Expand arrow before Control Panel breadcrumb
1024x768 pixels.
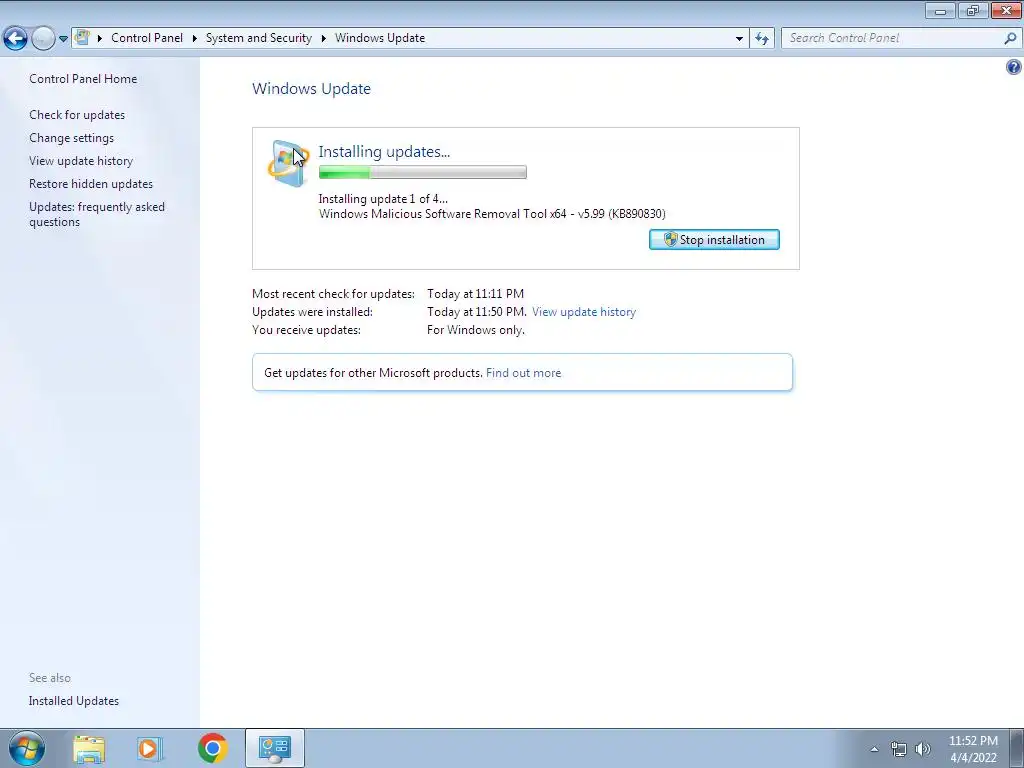pos(100,38)
